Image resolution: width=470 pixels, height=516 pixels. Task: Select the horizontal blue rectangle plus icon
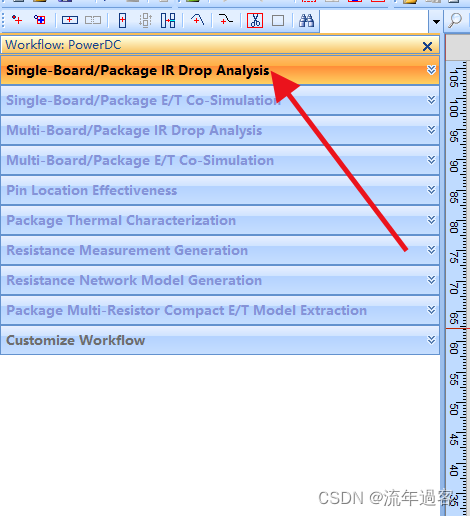tap(70, 20)
